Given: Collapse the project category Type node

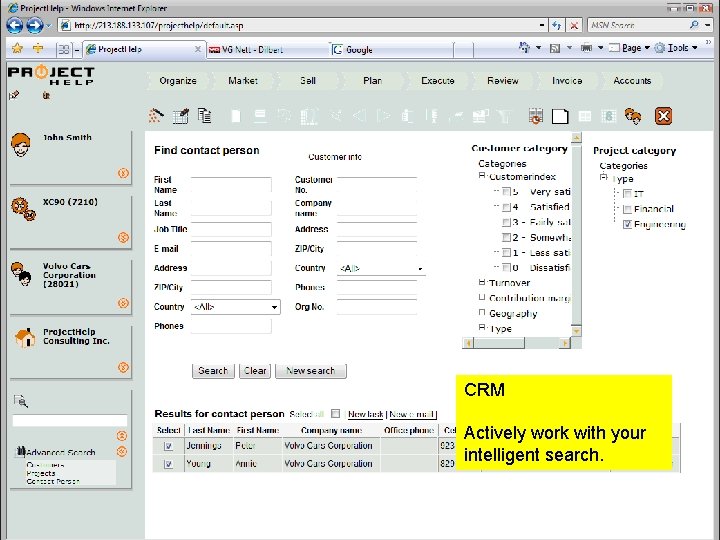Looking at the screenshot, I should pos(603,177).
